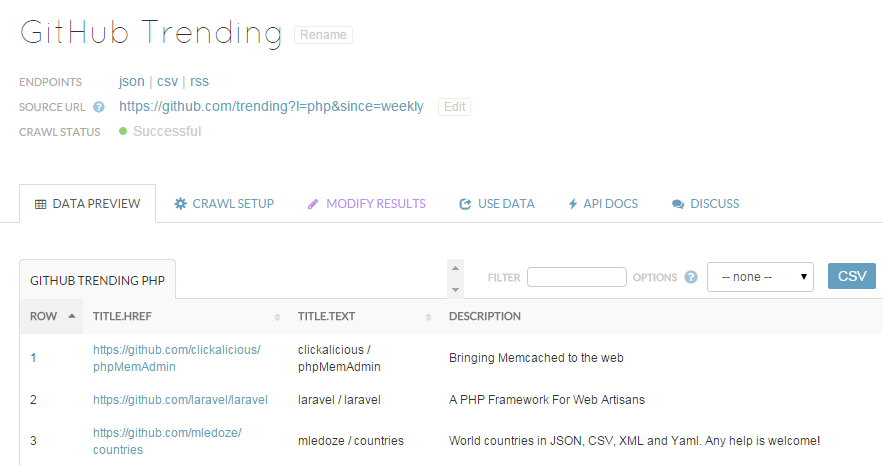The width and height of the screenshot is (883, 466).
Task: Click the chat bubbles icon on Discuss
Action: [x=678, y=204]
